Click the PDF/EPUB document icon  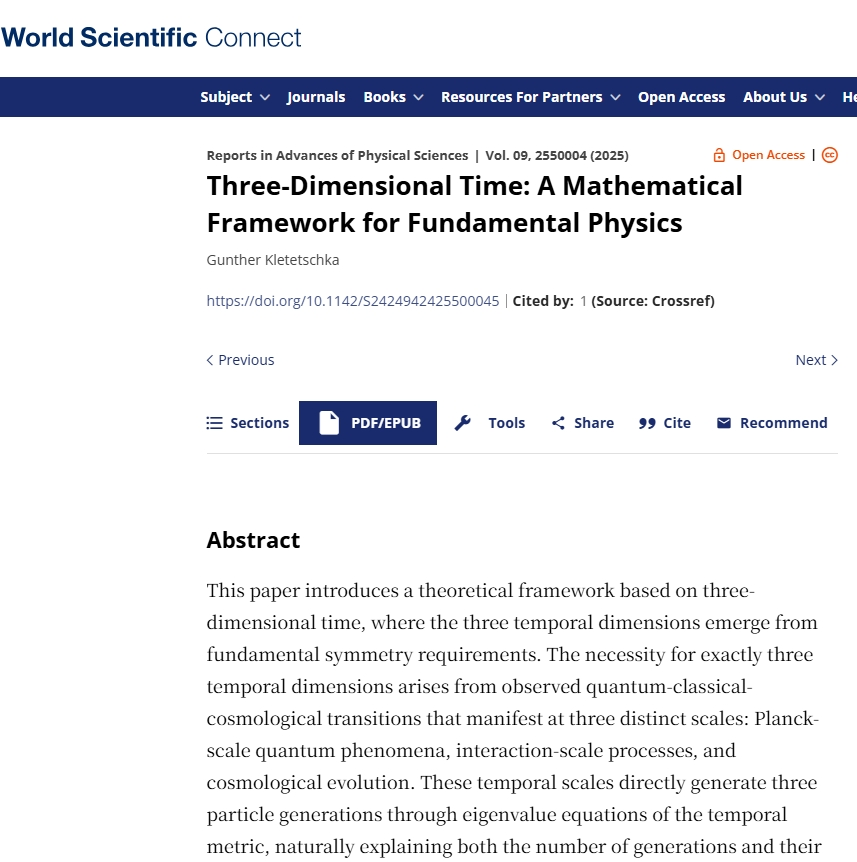pyautogui.click(x=329, y=423)
